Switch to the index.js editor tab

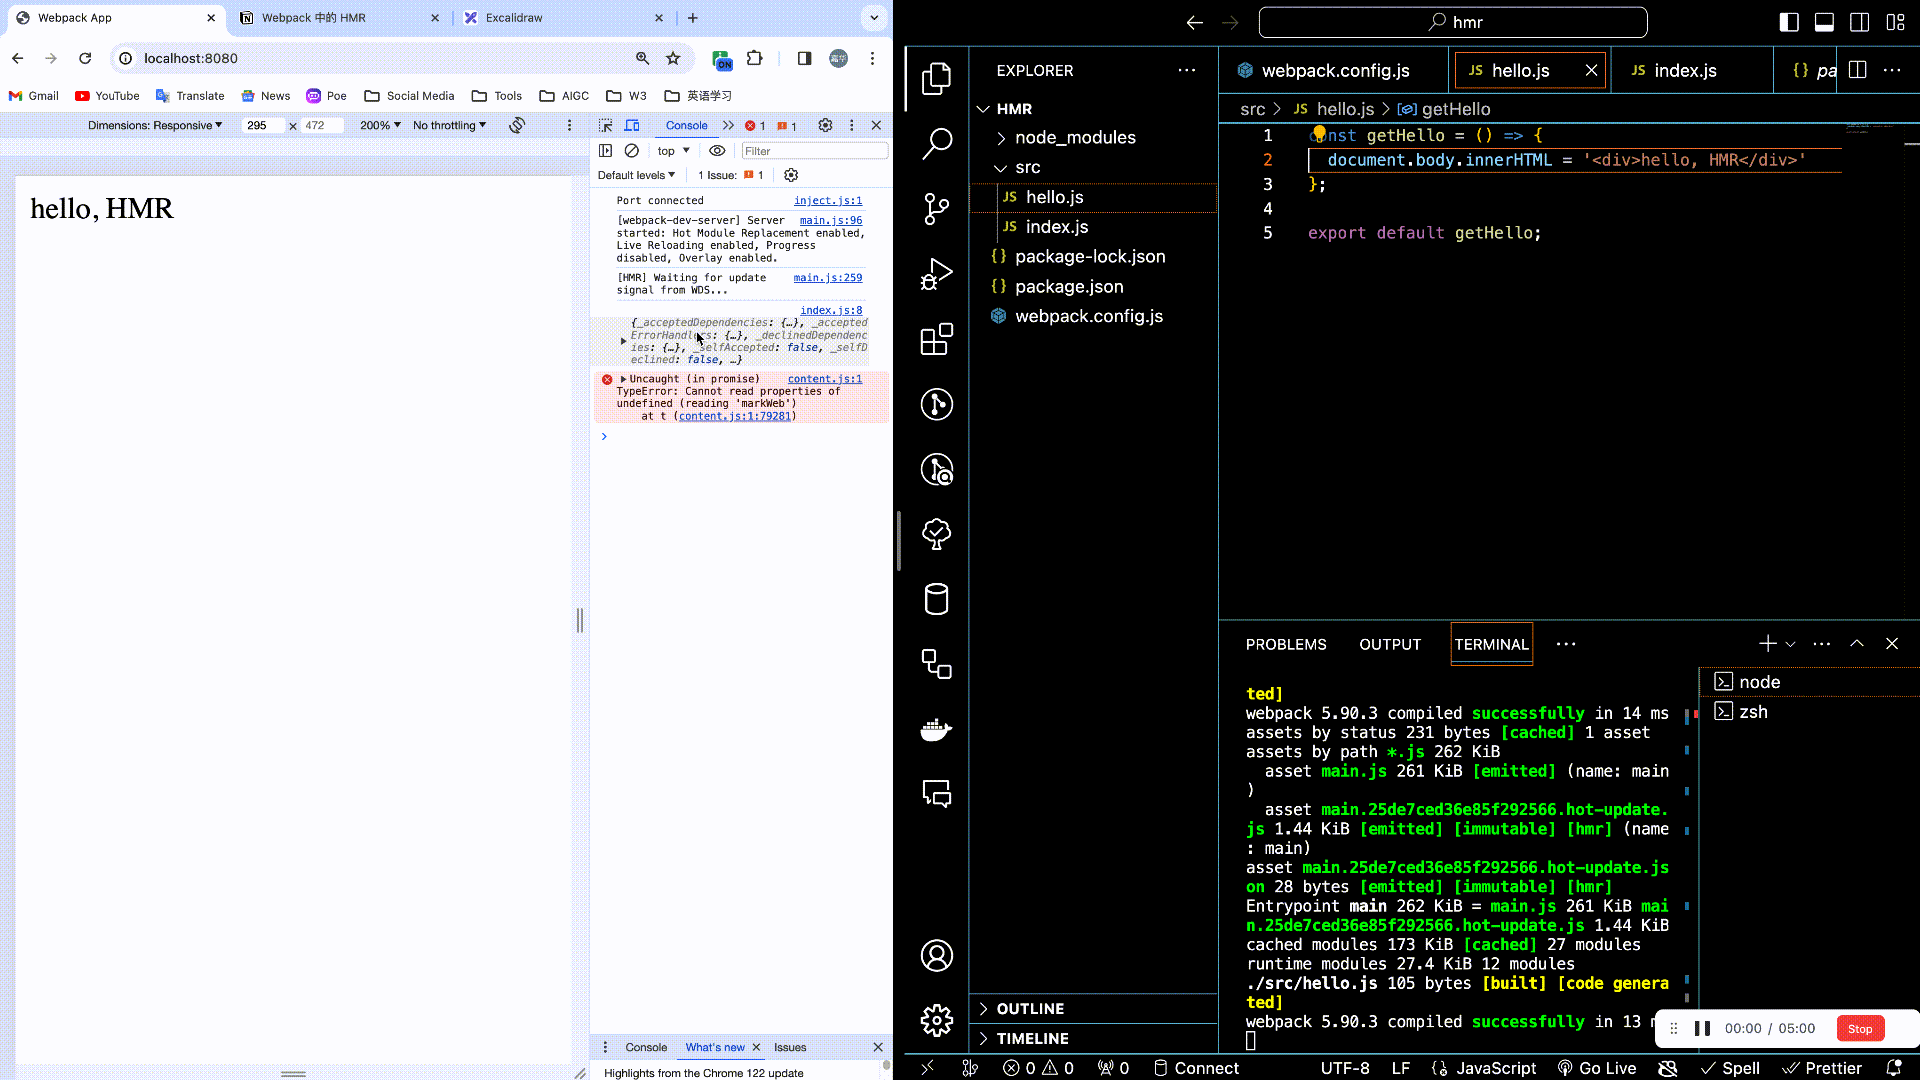(1684, 70)
